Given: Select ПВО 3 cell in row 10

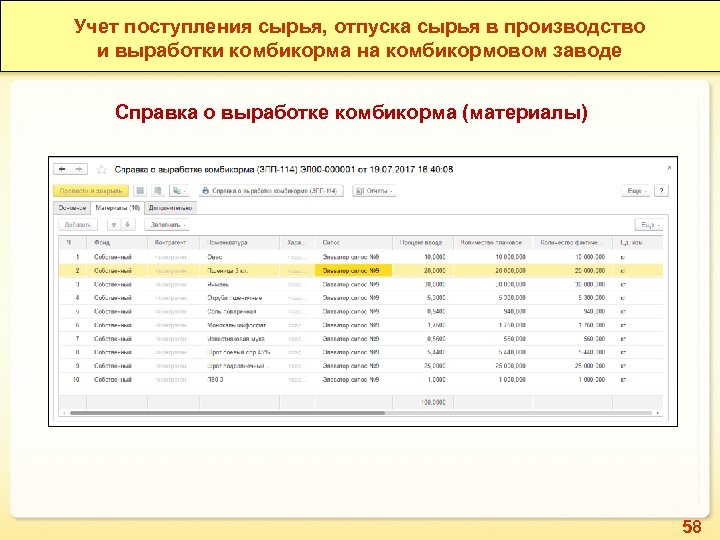Looking at the screenshot, I should tap(239, 380).
